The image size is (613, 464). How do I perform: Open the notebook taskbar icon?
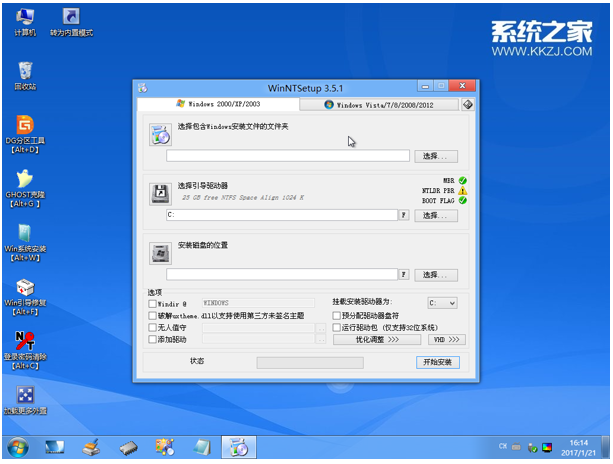coord(202,447)
